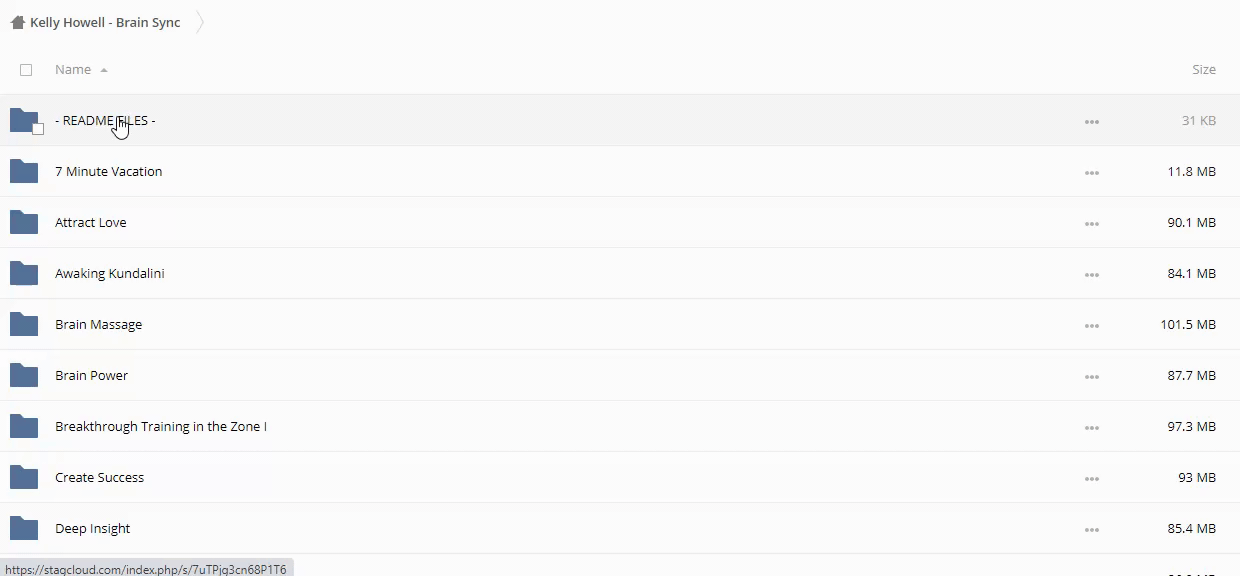
Task: Open the Breakthrough Training in the Zone folder
Action: [160, 426]
